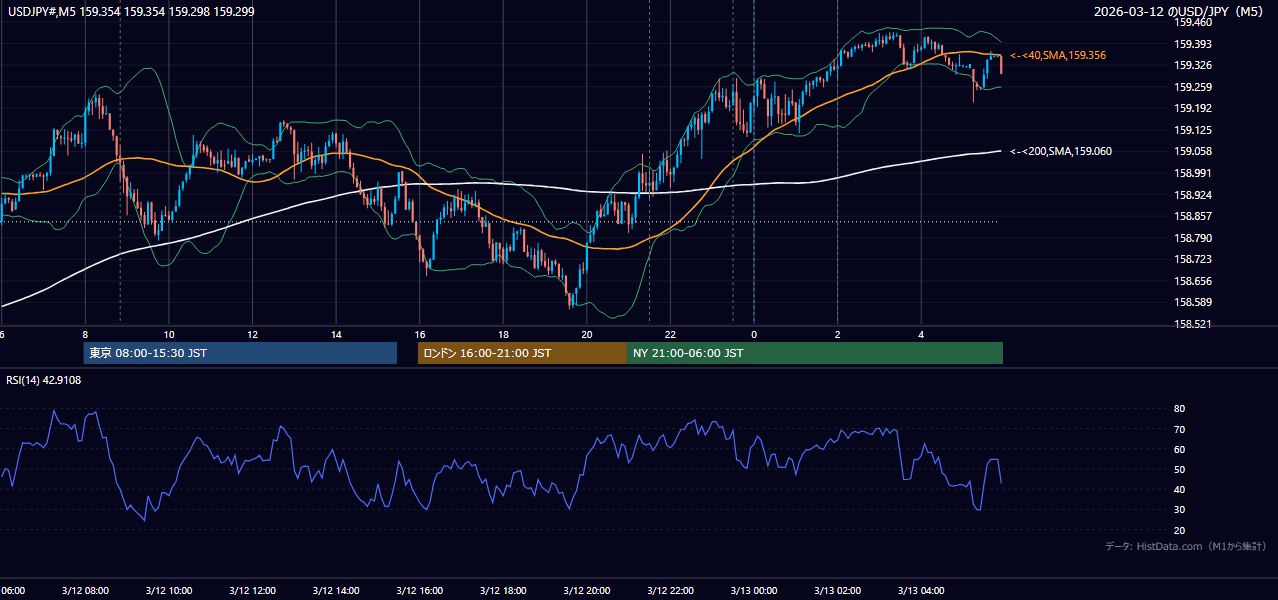Click the bottom date label 3/12 08:00

click(x=84, y=591)
